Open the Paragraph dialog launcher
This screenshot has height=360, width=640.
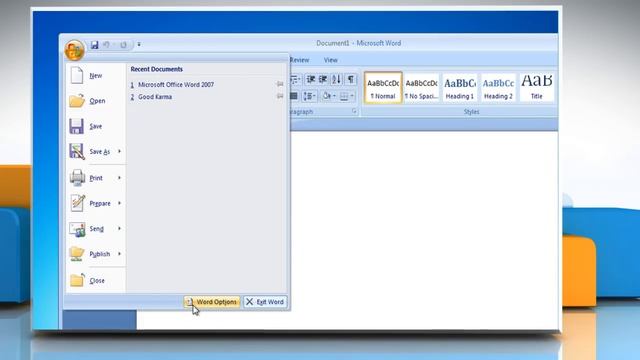coord(354,111)
